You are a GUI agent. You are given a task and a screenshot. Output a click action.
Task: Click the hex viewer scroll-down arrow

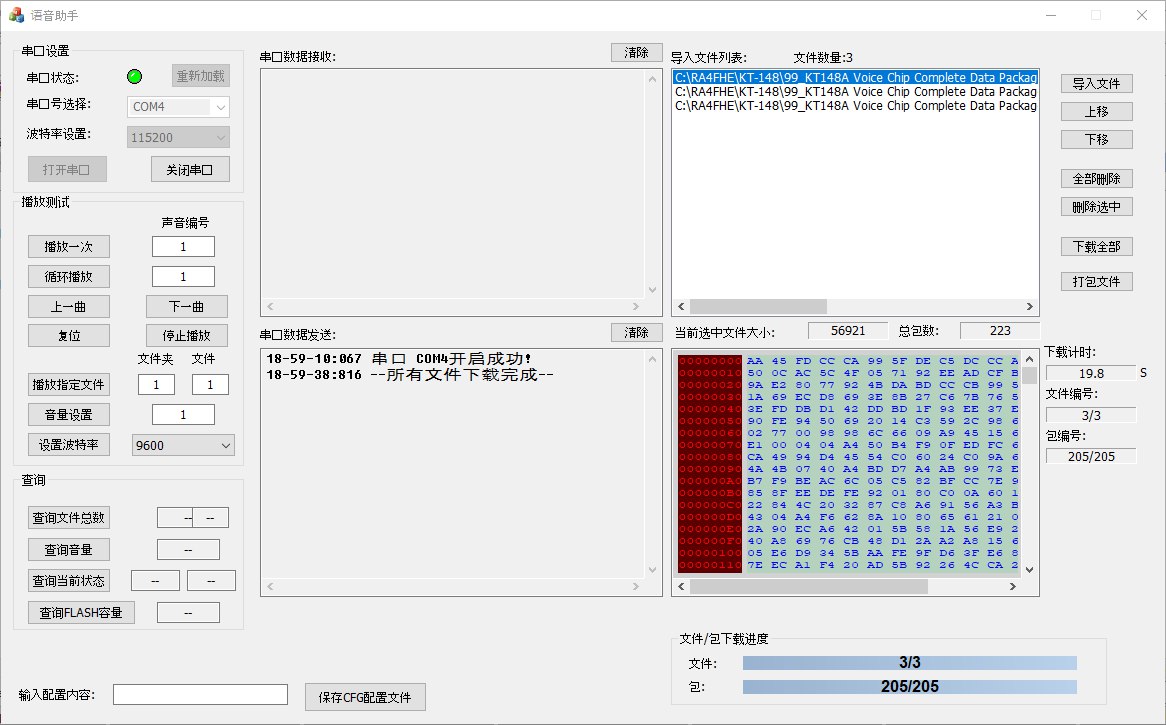(x=1030, y=570)
